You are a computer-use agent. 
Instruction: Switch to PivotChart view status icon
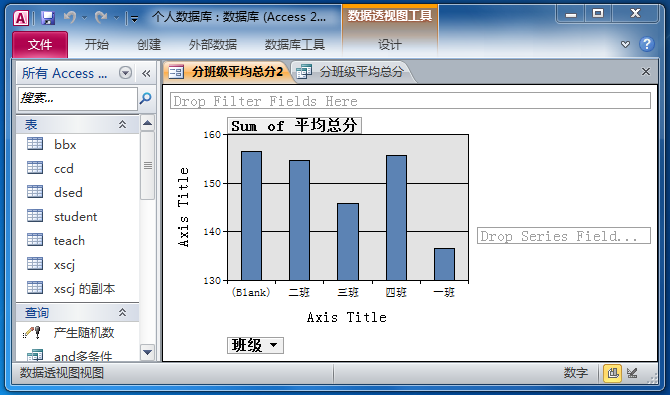point(612,373)
